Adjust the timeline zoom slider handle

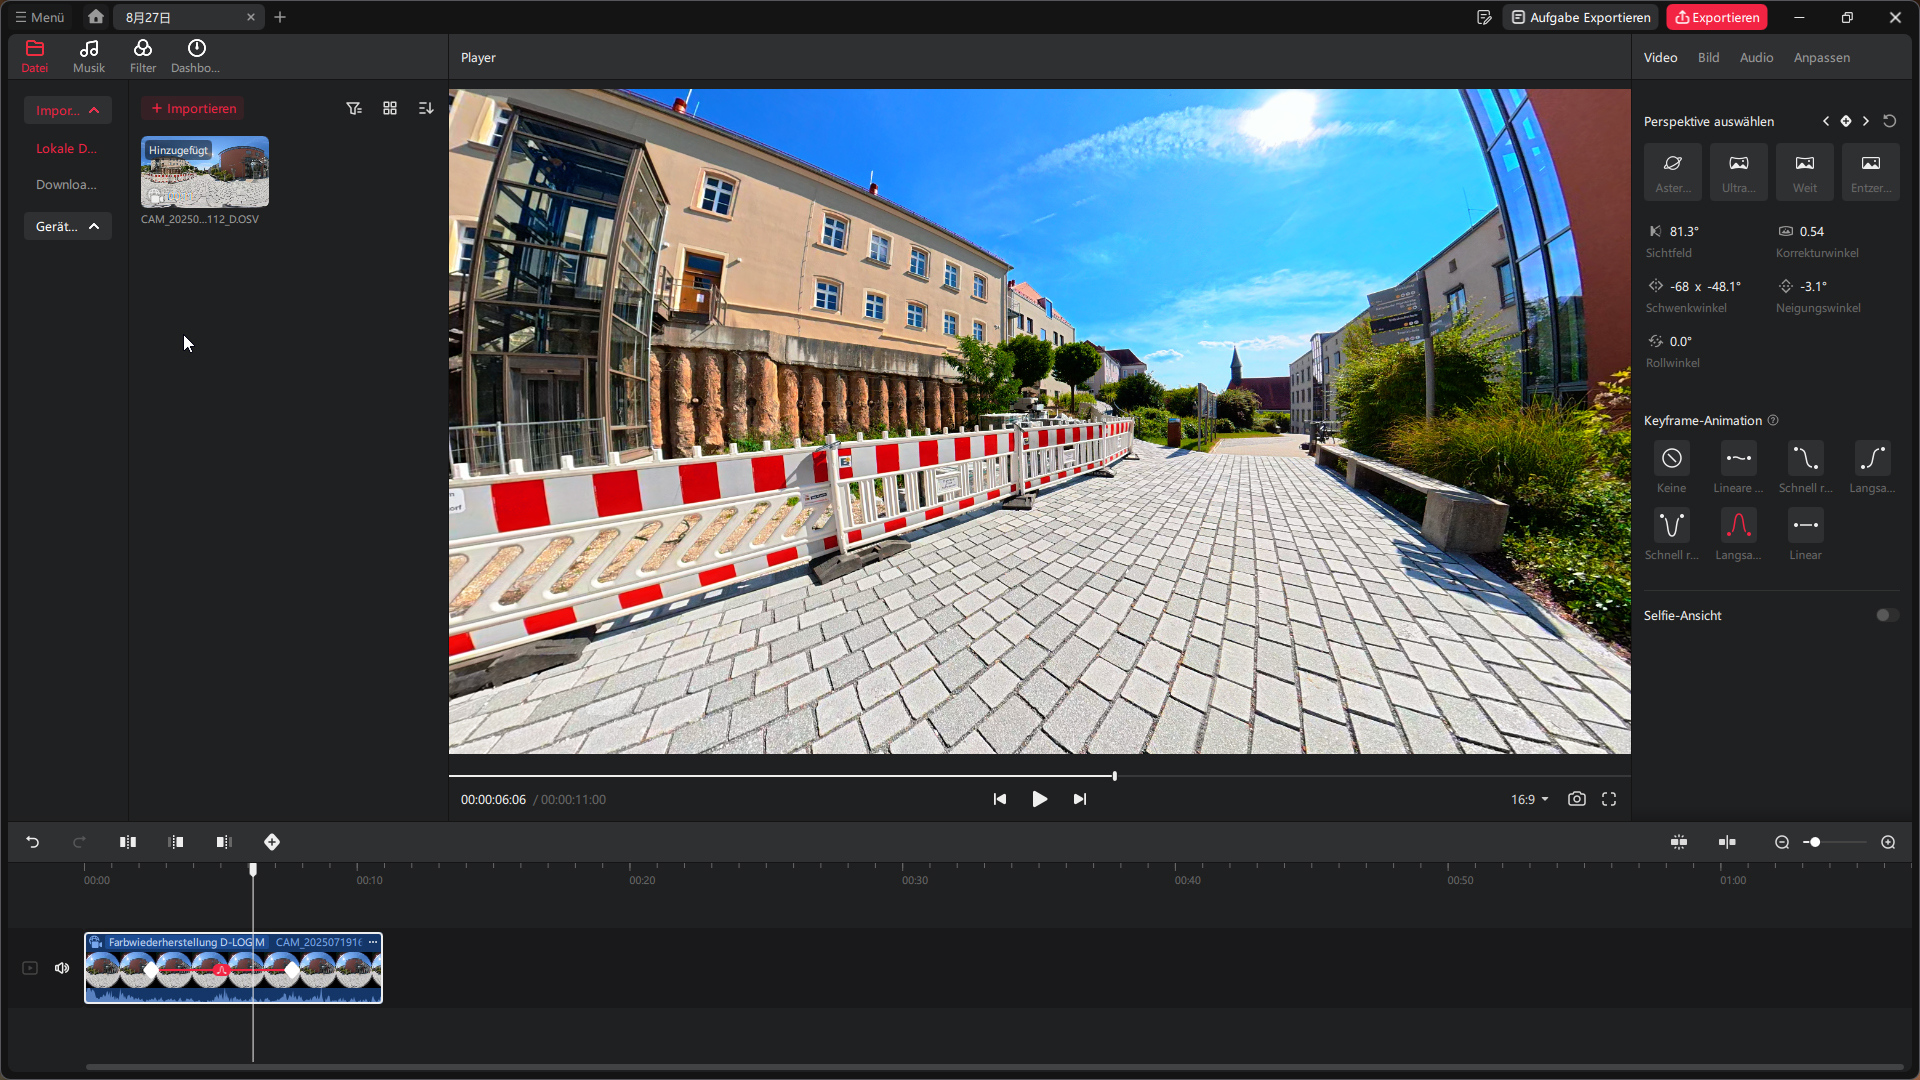(1815, 842)
